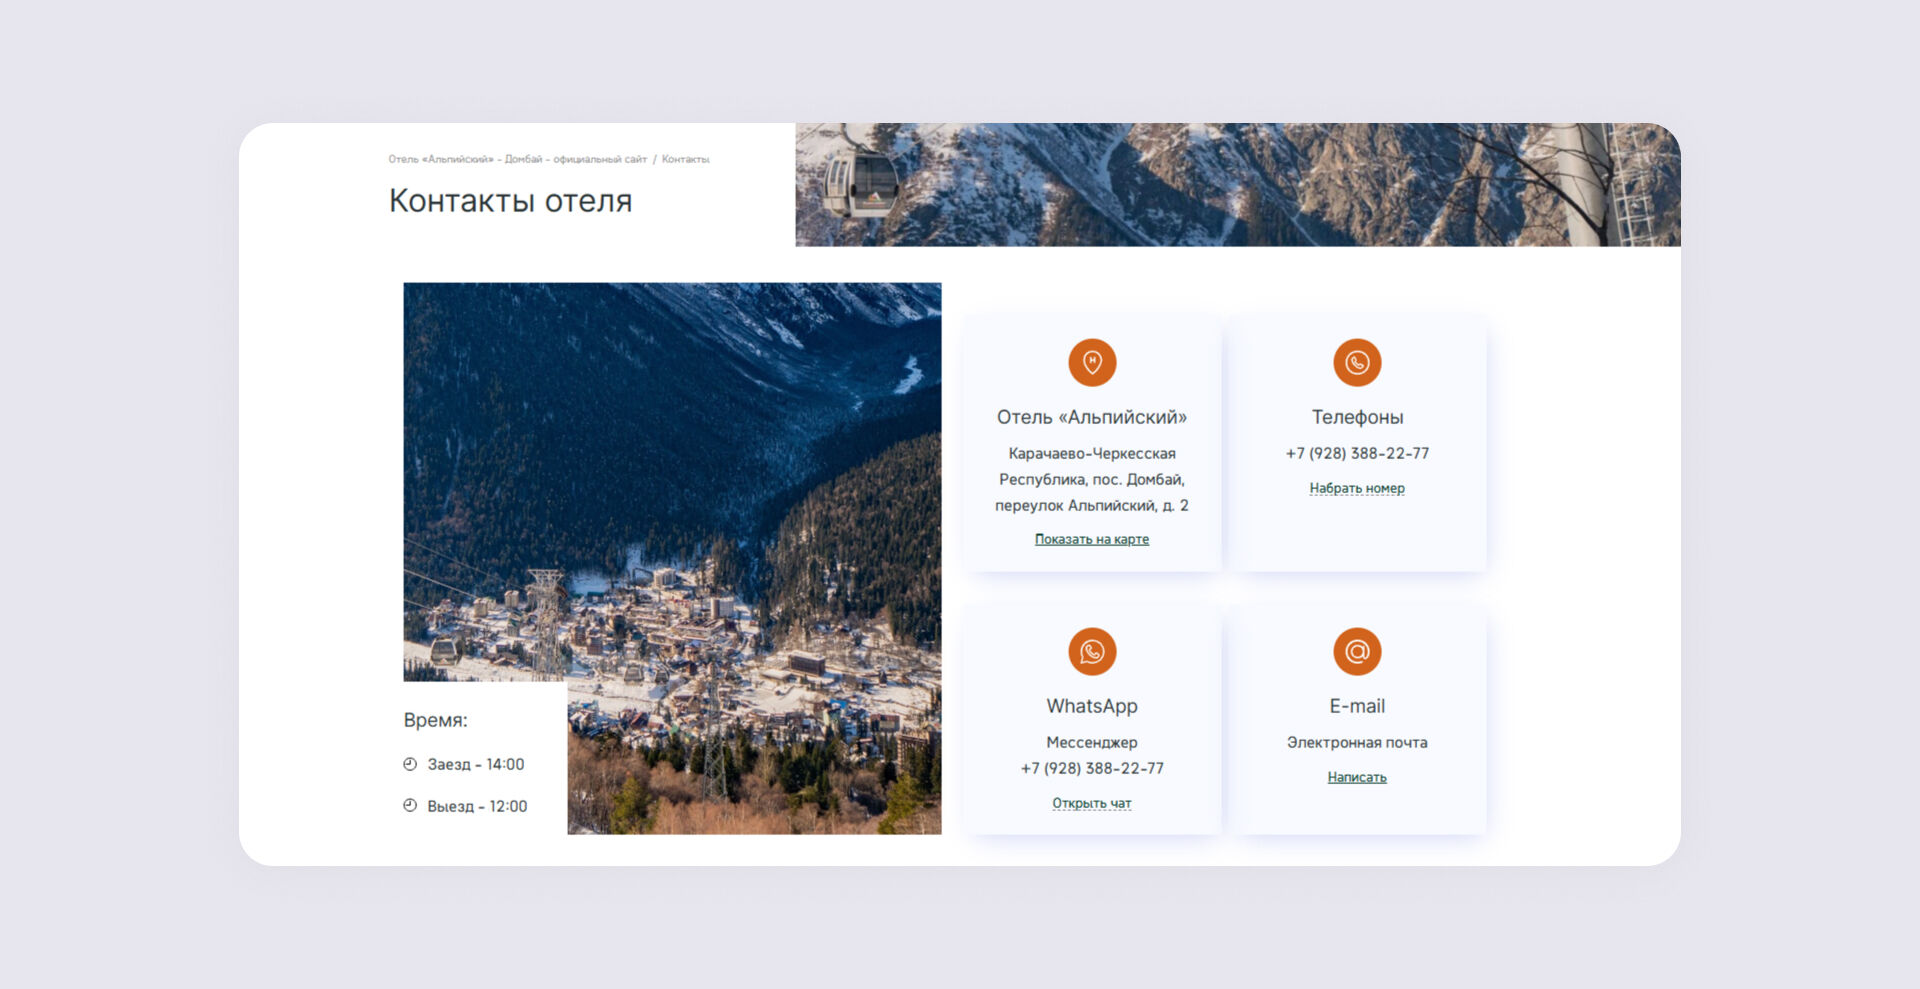Viewport: 1920px width, 989px height.
Task: Click the Контакты отеля page heading
Action: 510,201
